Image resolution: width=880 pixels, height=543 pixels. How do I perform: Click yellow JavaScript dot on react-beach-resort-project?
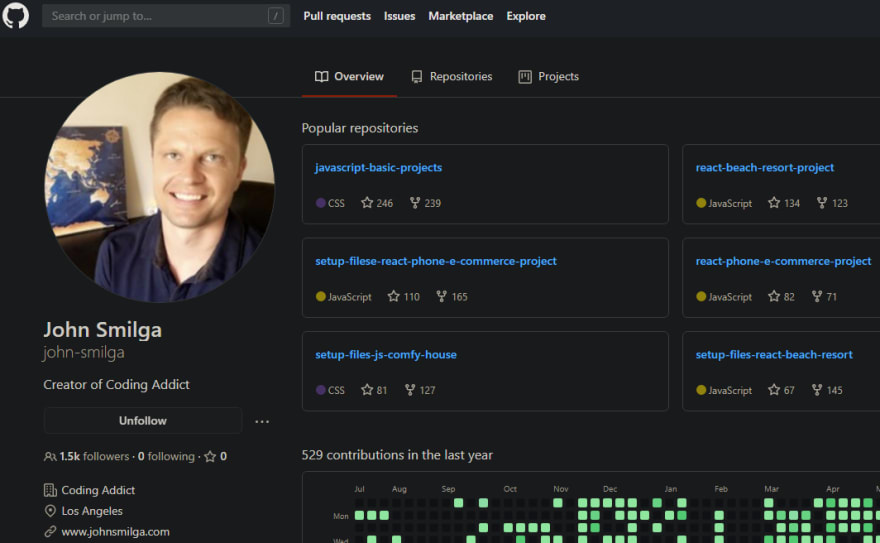point(701,203)
